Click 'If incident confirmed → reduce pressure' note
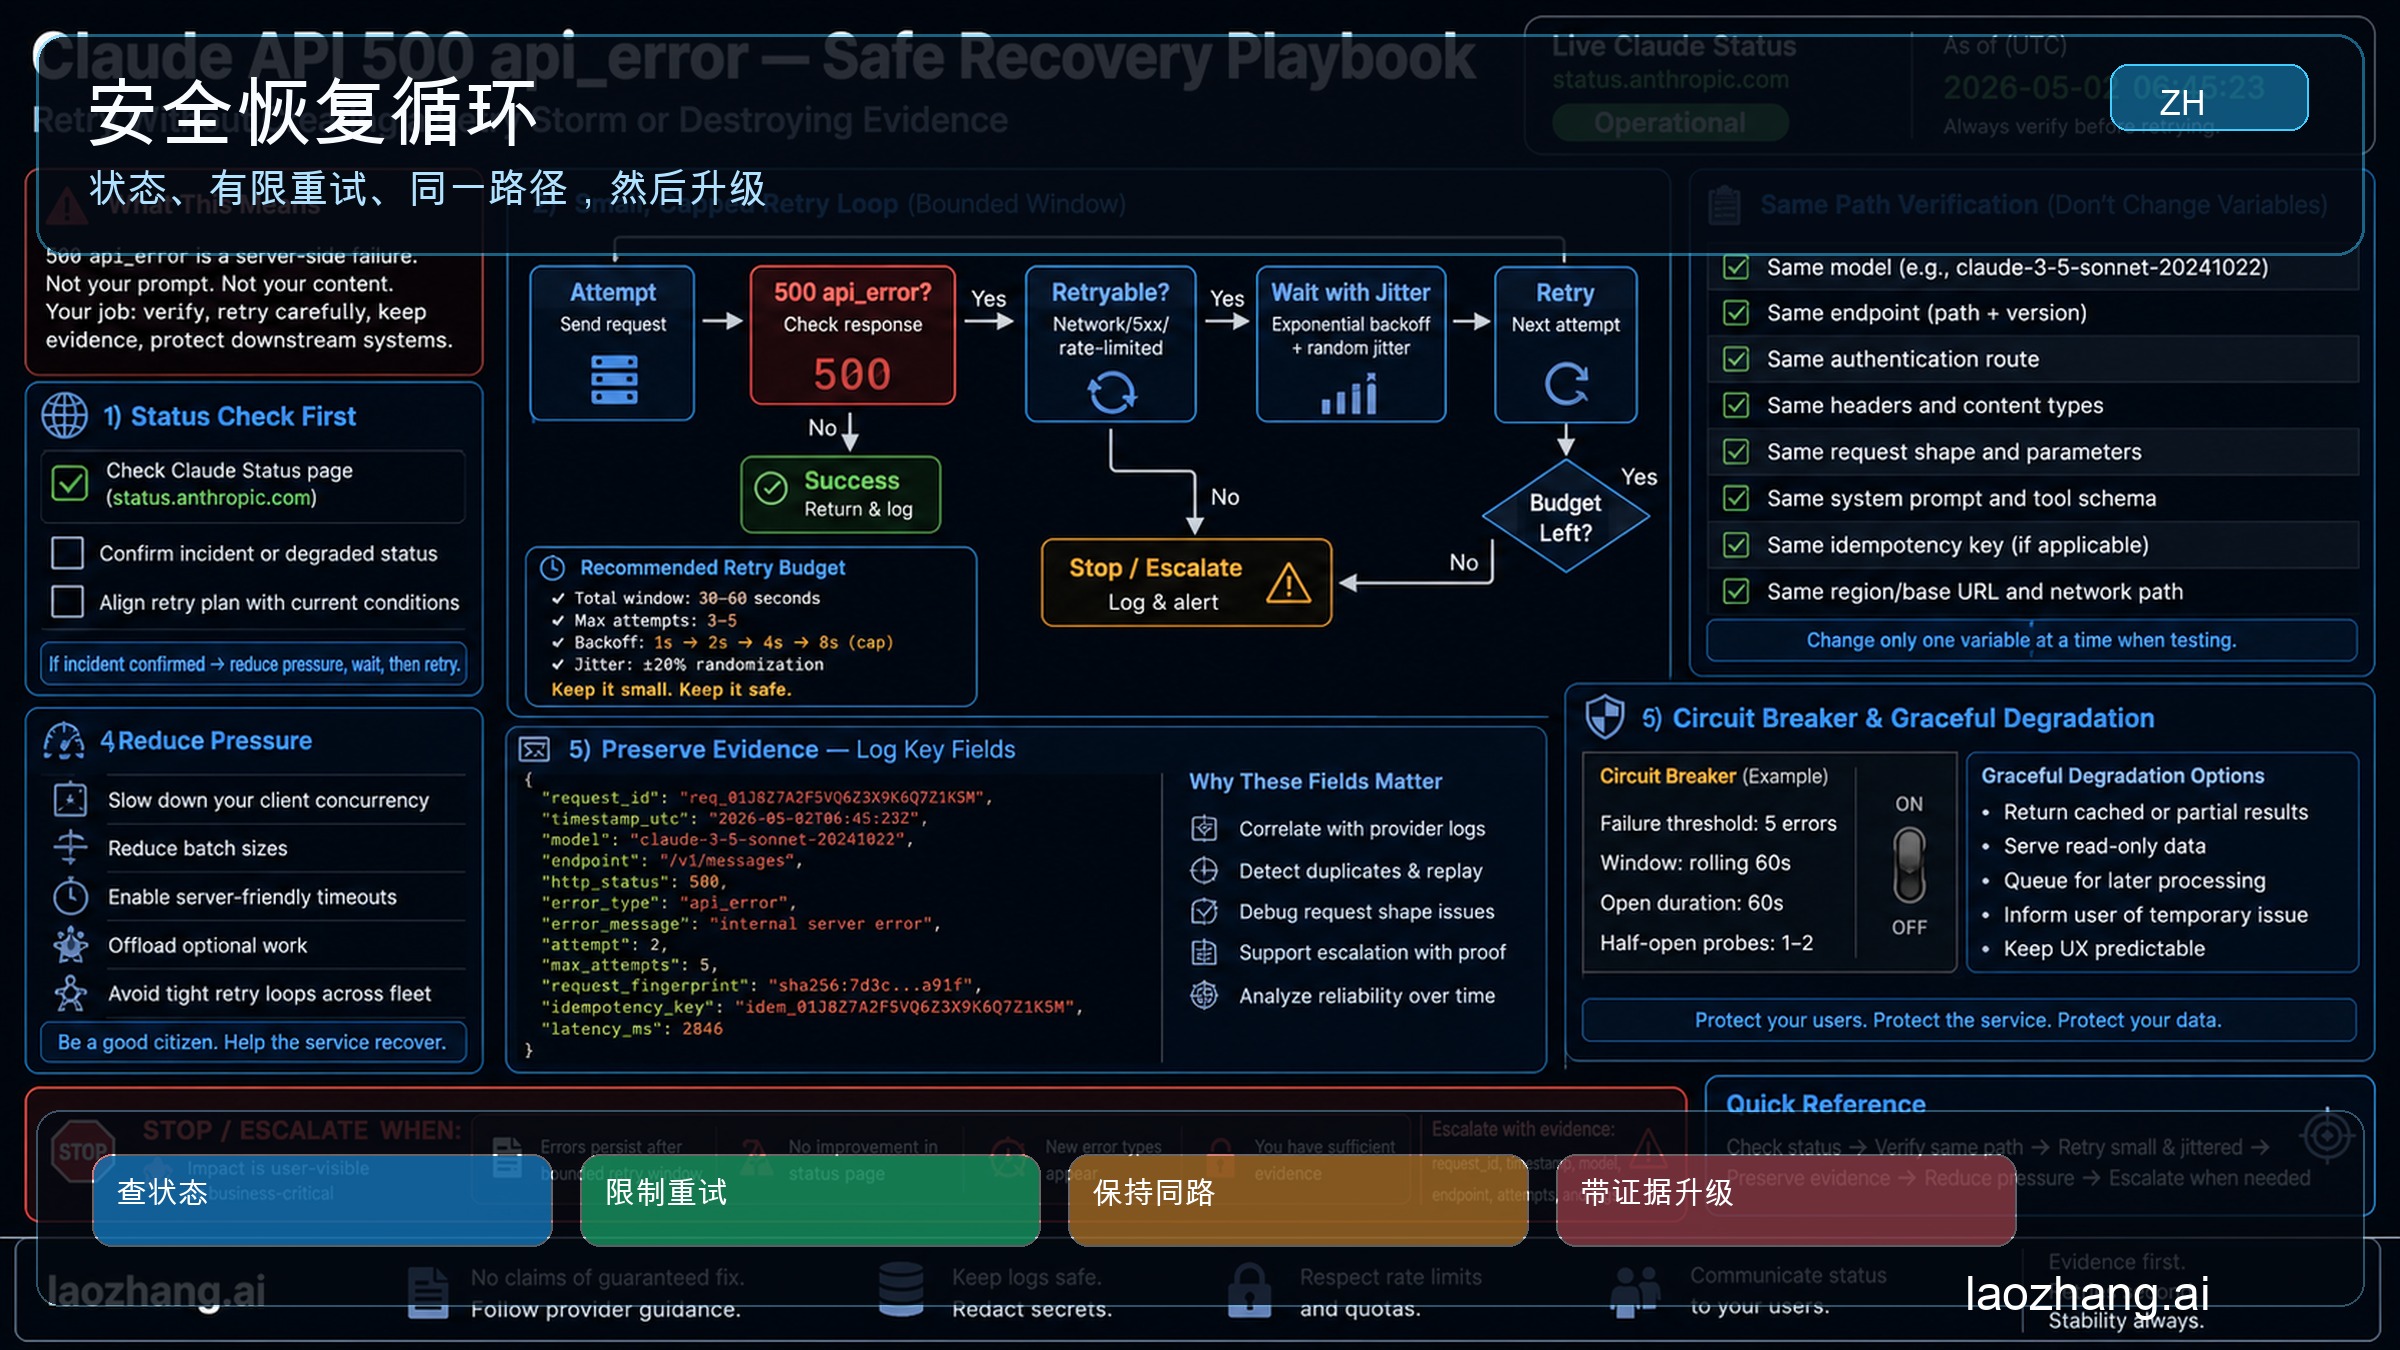The image size is (2400, 1350). coord(254,664)
